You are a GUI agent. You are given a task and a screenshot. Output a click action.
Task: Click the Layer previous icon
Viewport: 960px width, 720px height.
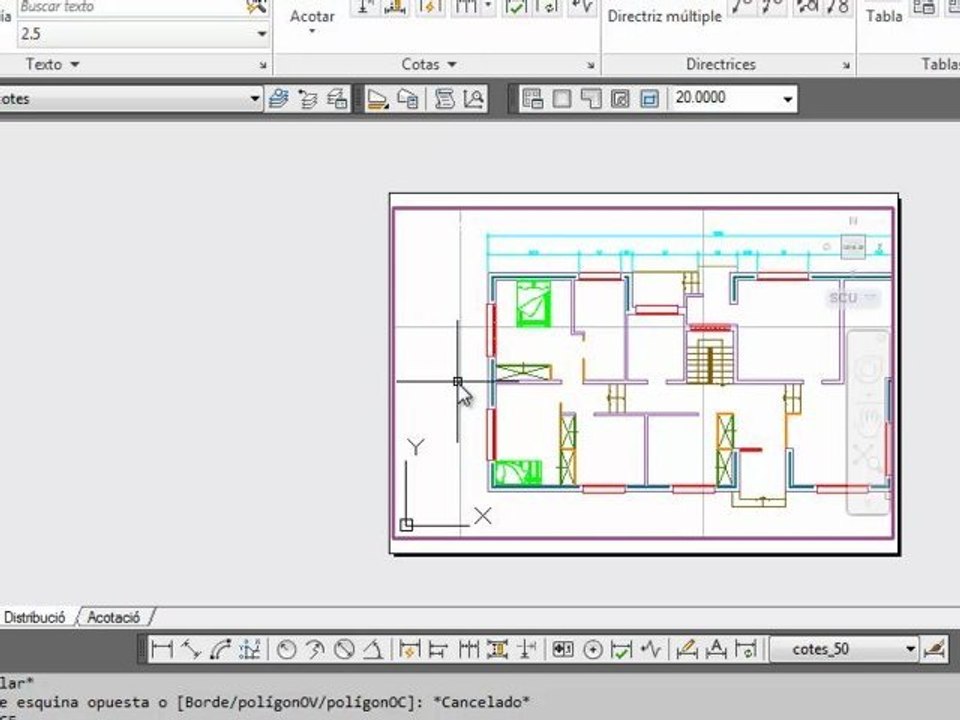point(308,99)
